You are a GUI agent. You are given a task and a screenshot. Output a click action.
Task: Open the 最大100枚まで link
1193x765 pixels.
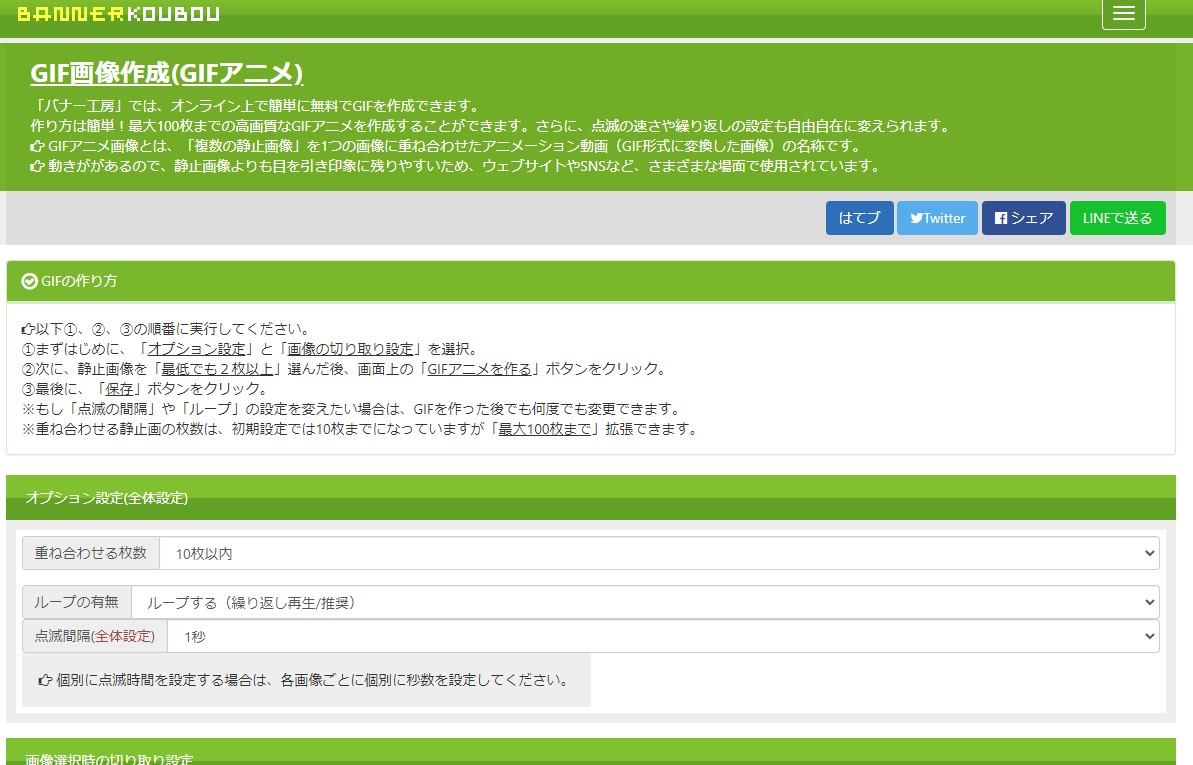[544, 429]
